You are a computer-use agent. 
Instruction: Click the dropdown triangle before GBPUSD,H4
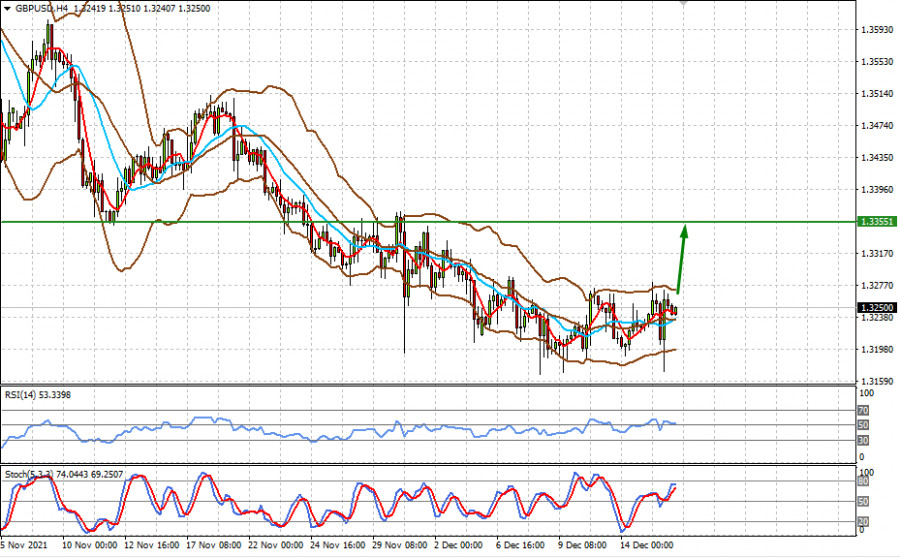pos(7,7)
